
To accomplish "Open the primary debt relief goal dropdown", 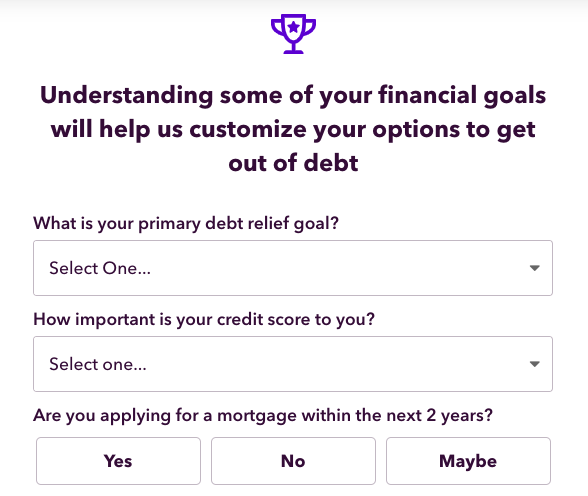I will tap(293, 268).
